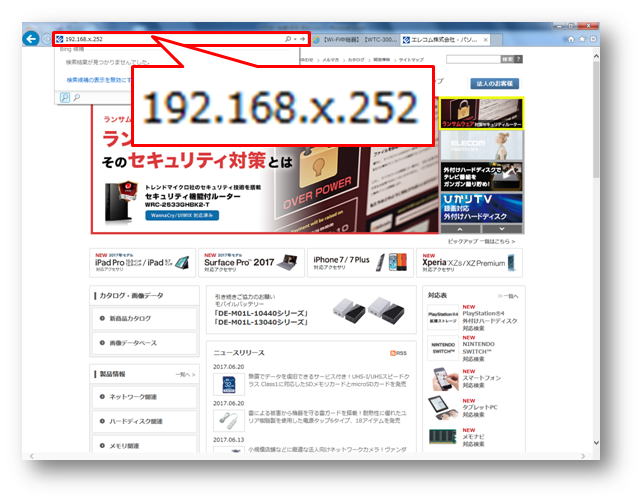The height and width of the screenshot is (502, 642).
Task: Click the horizontal scrollbar right arrow
Action: [583, 456]
